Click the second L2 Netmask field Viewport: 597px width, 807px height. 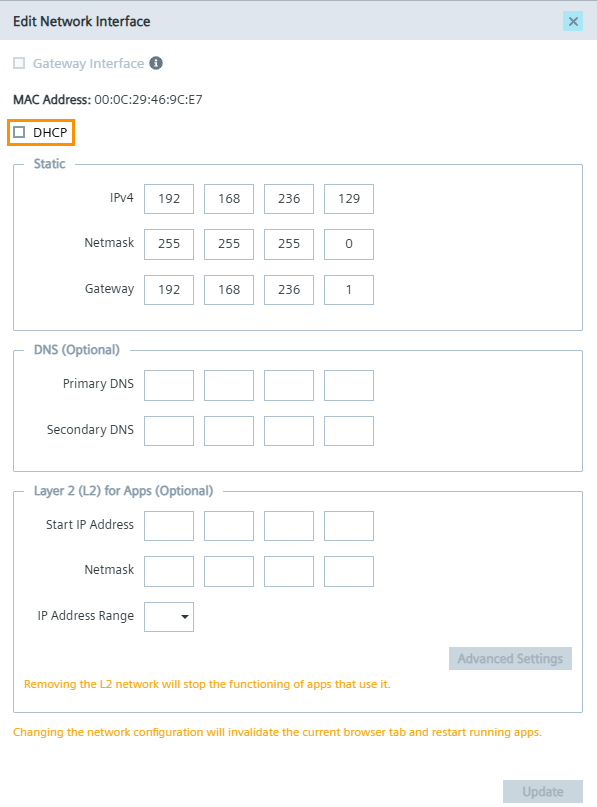click(x=228, y=570)
